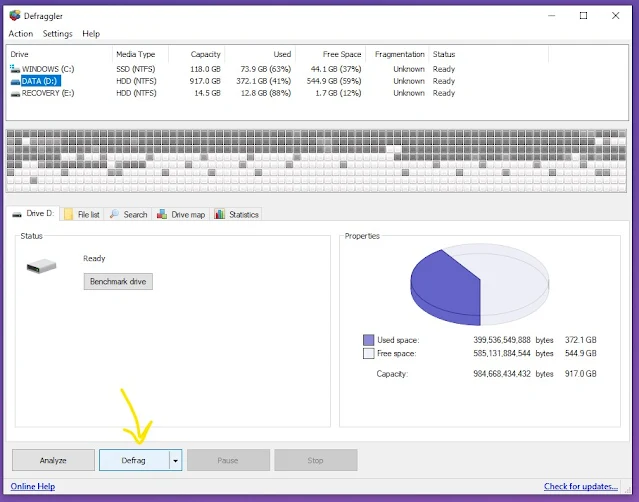
Task: Sort by the Fragmentation column header
Action: 397,54
